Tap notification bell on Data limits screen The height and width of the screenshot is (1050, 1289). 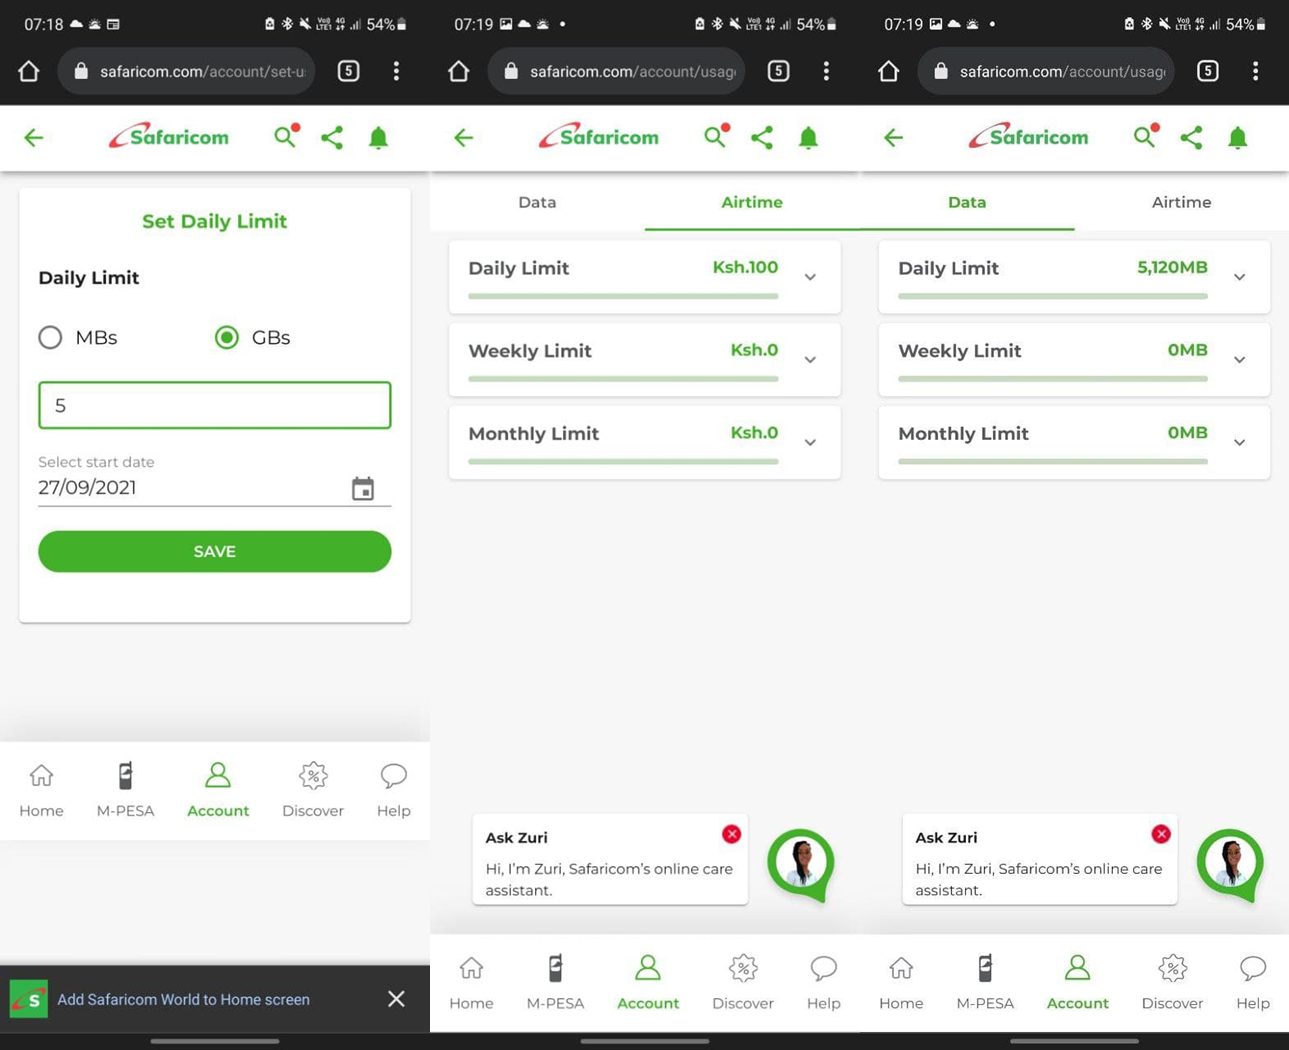click(x=1237, y=138)
